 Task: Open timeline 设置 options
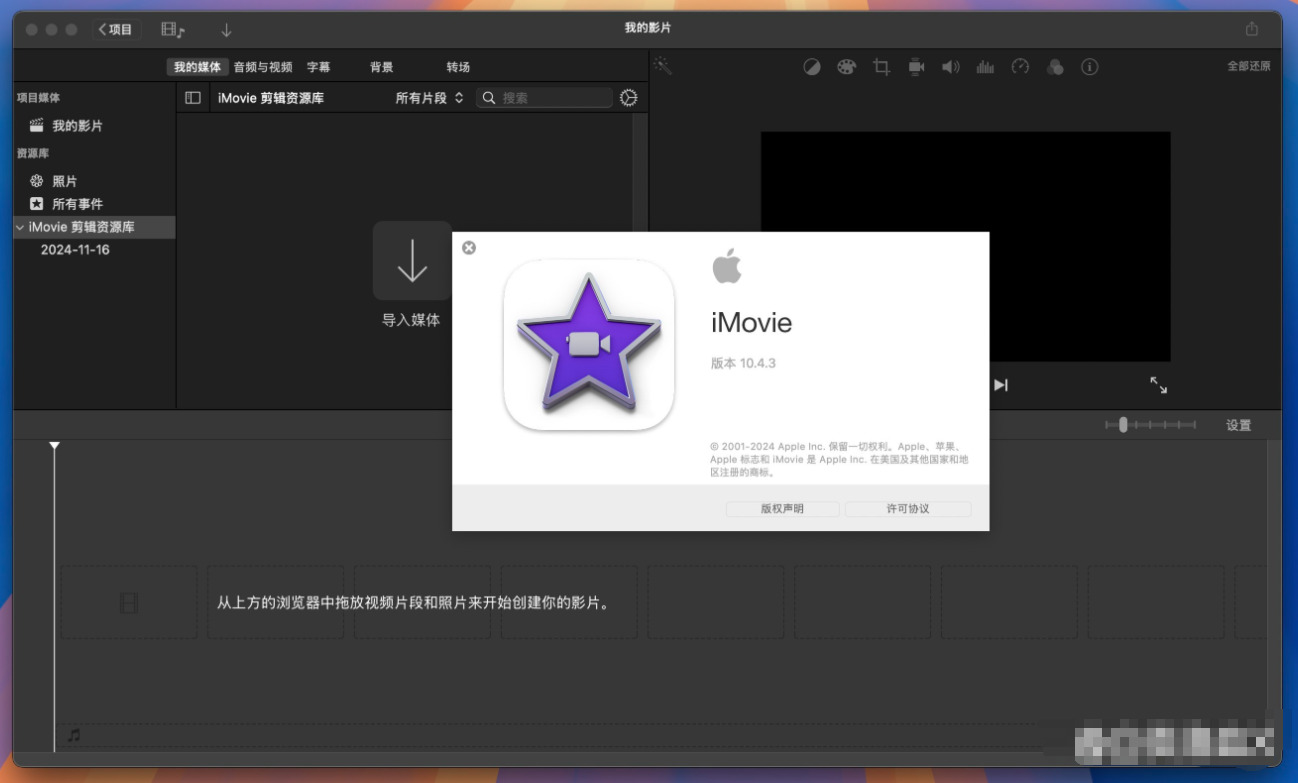coord(1239,425)
